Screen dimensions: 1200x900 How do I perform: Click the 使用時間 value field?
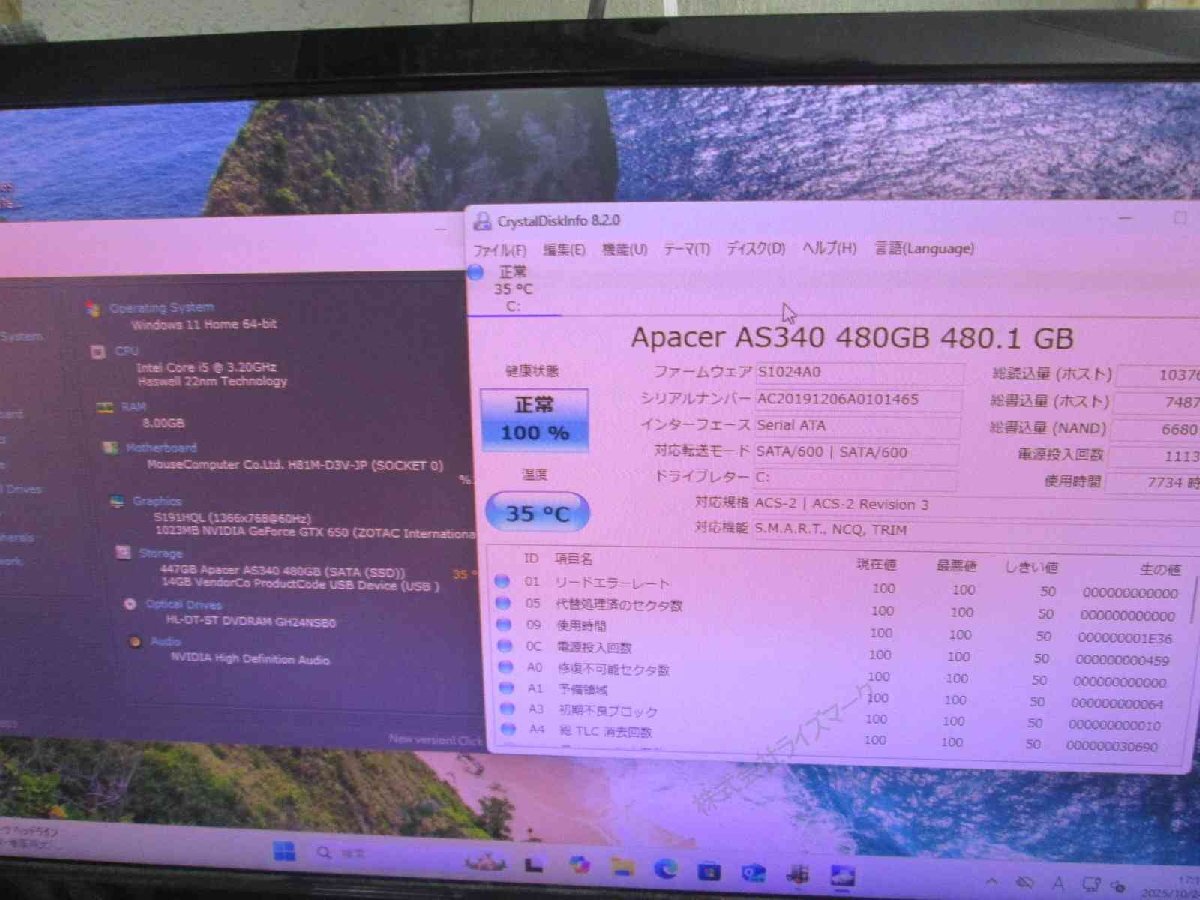coord(1152,483)
